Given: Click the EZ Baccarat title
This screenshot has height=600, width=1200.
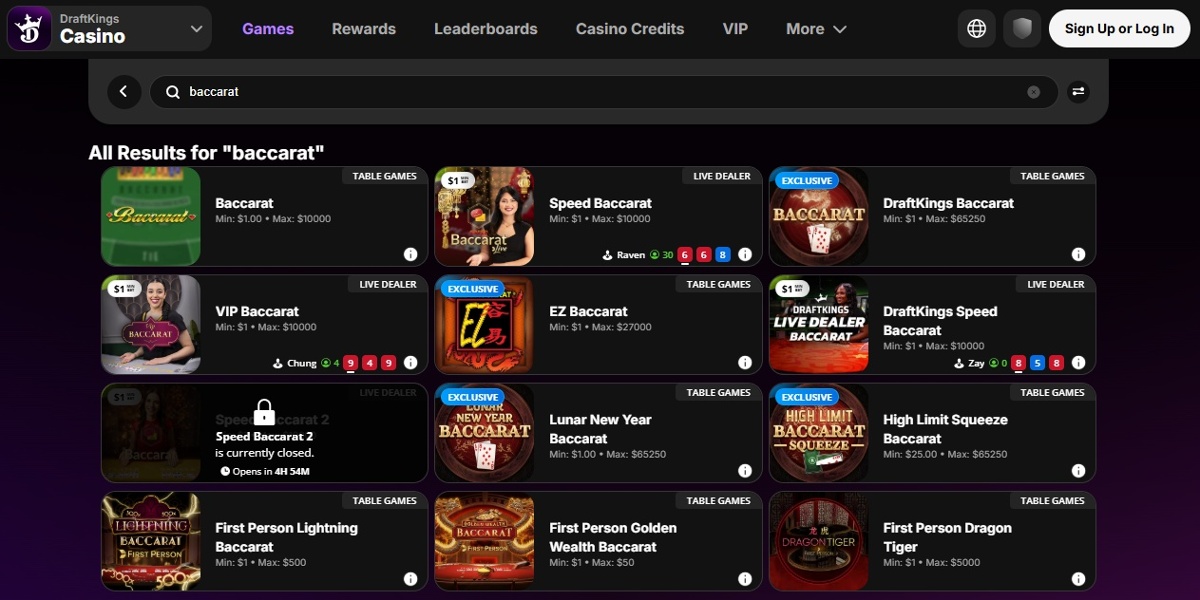Looking at the screenshot, I should [588, 312].
